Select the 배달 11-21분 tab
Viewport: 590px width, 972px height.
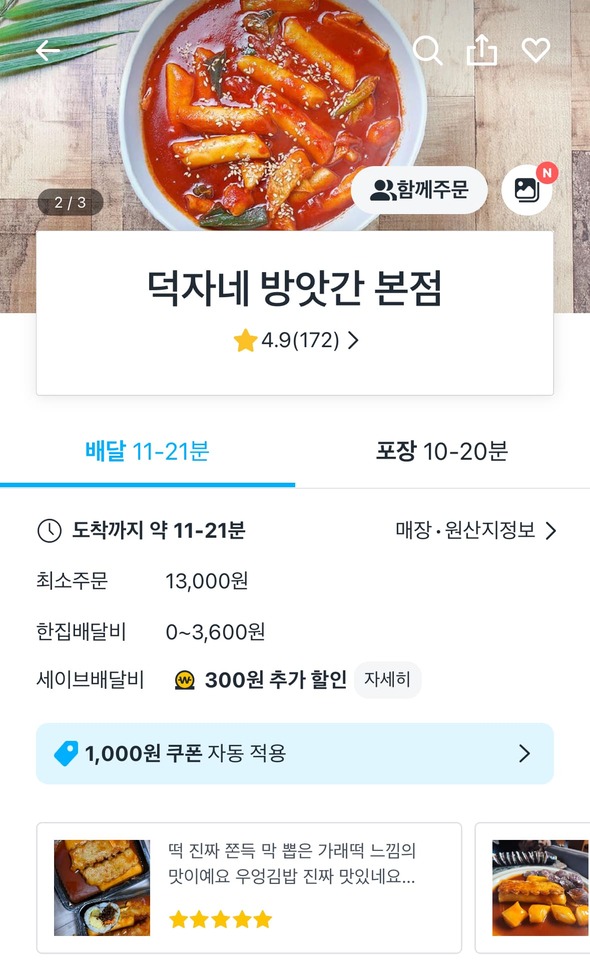pyautogui.click(x=148, y=451)
